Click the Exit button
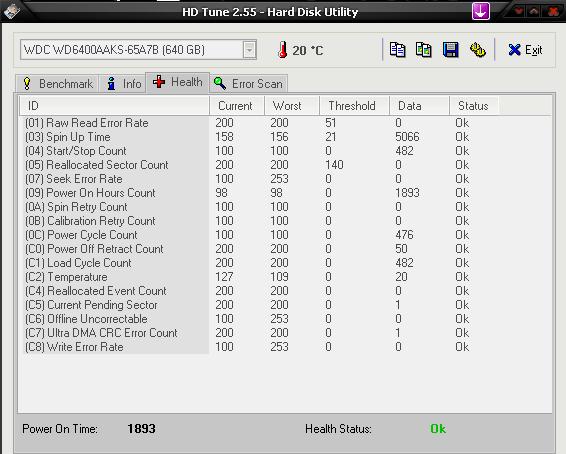 point(525,50)
